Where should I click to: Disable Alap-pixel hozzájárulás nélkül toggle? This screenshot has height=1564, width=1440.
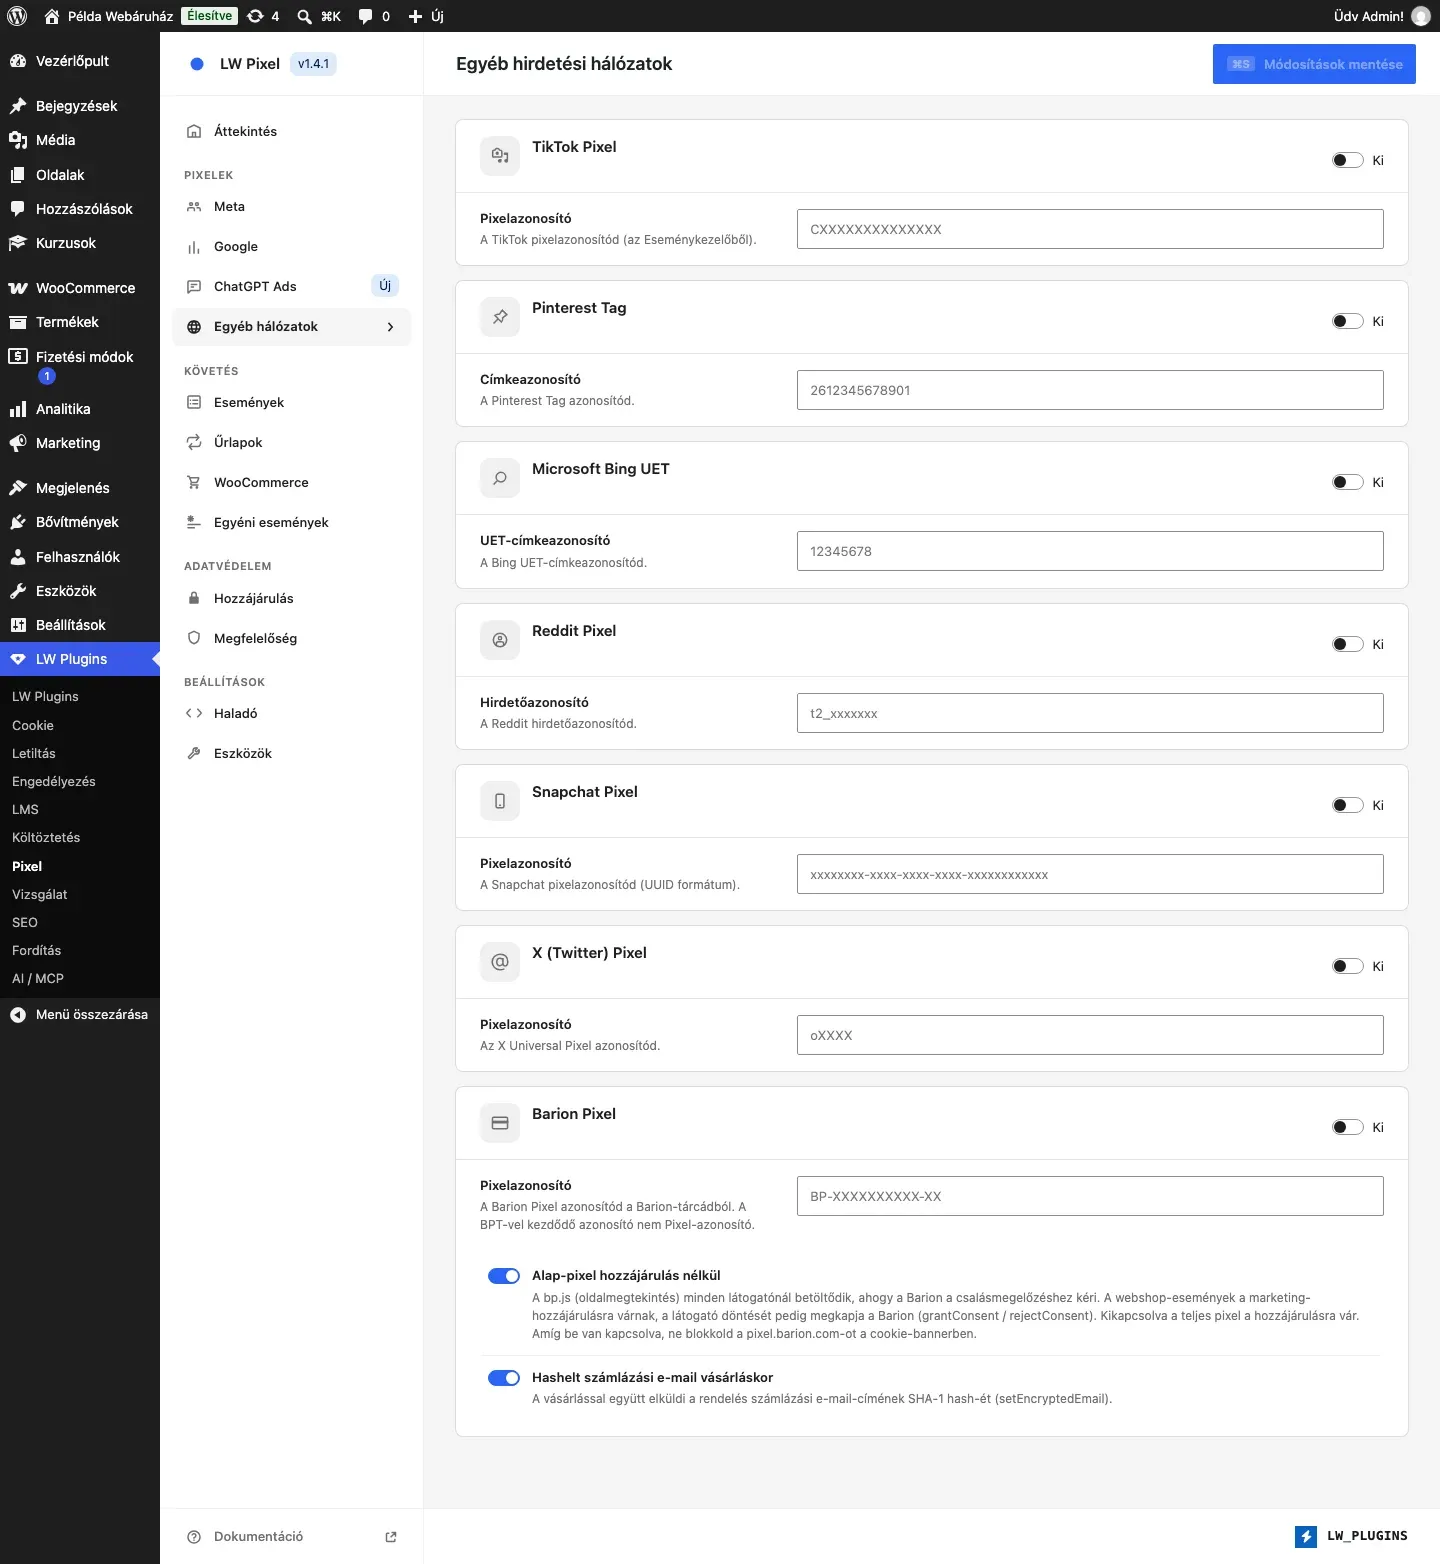[504, 1276]
